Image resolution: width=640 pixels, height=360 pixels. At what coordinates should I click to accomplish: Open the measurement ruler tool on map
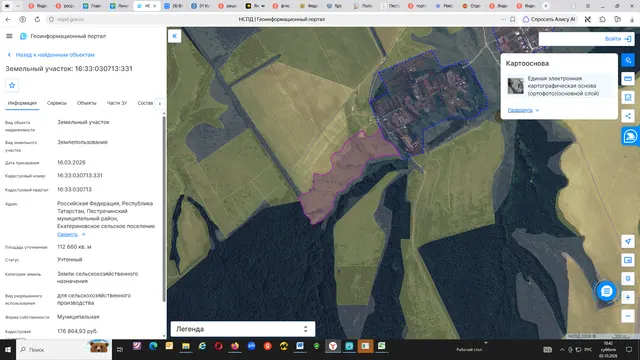tap(628, 79)
